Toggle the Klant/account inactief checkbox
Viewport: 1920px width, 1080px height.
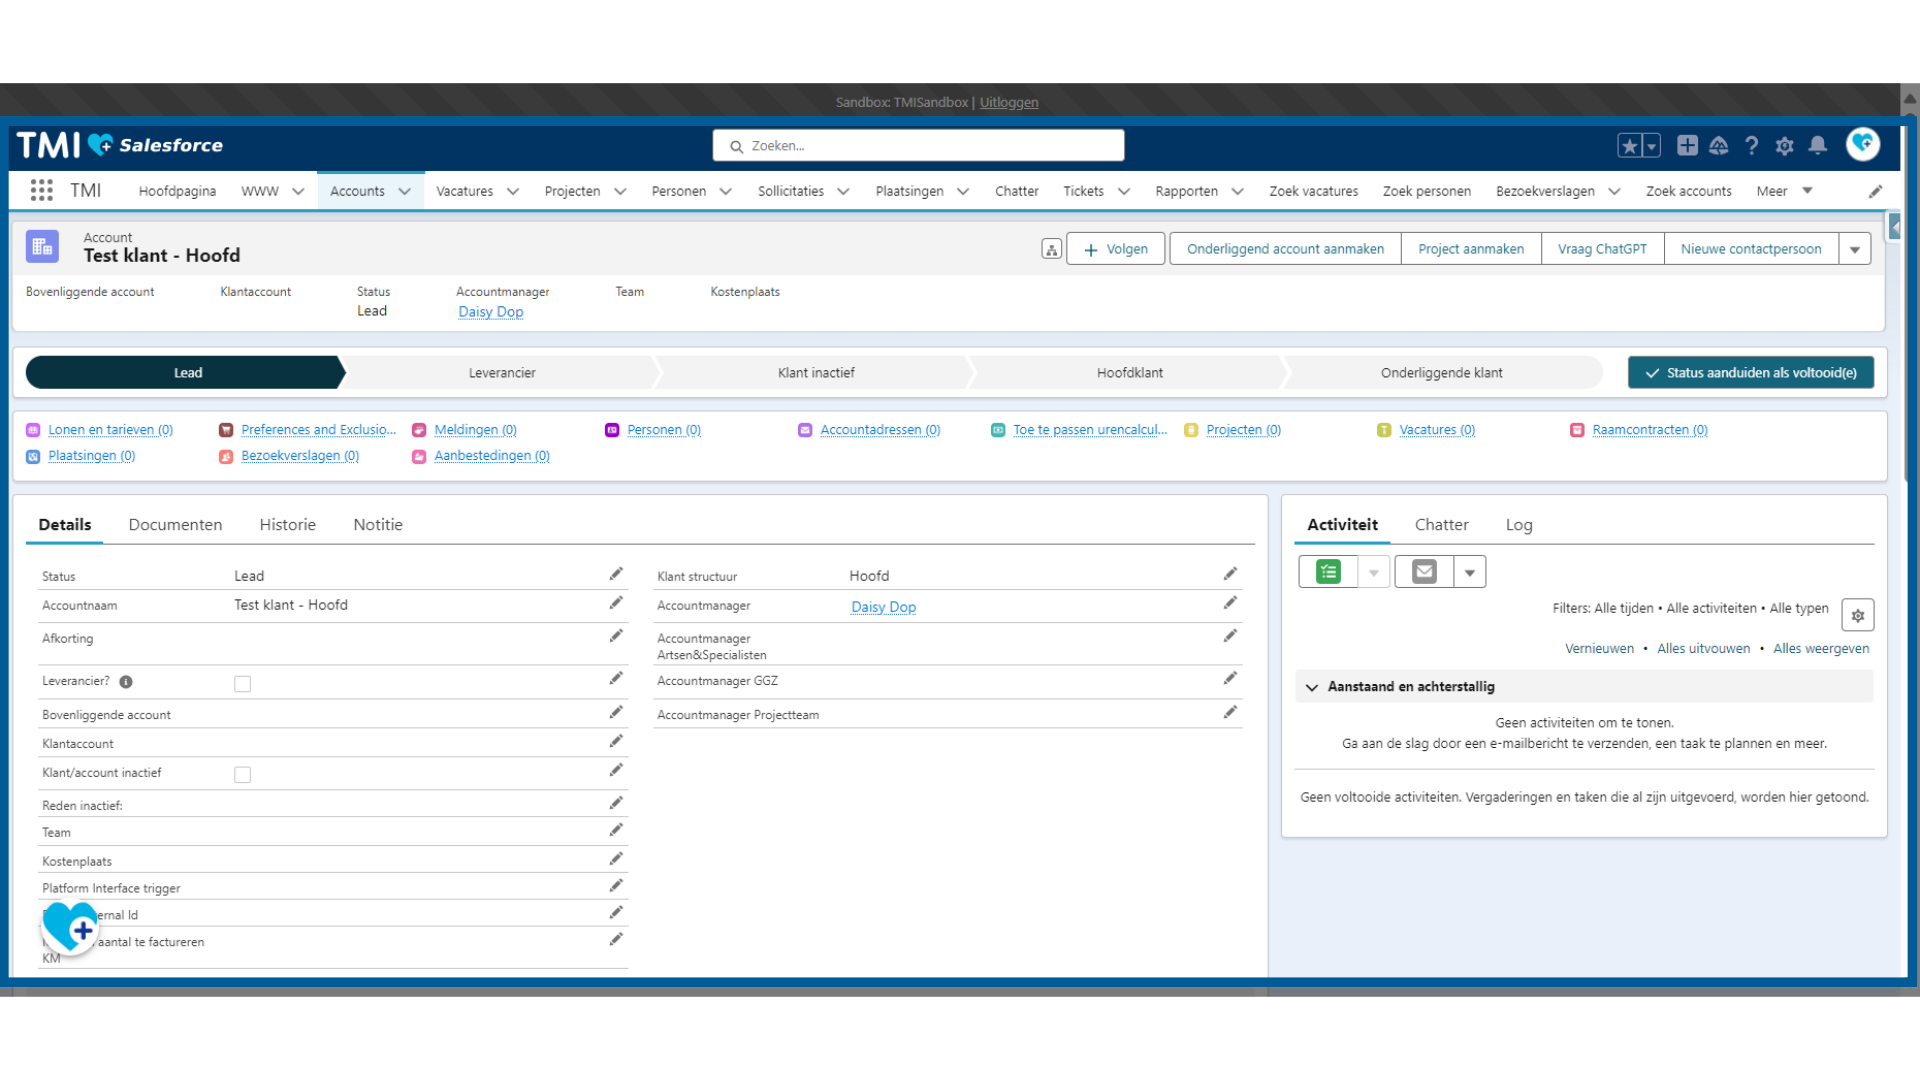click(x=242, y=775)
